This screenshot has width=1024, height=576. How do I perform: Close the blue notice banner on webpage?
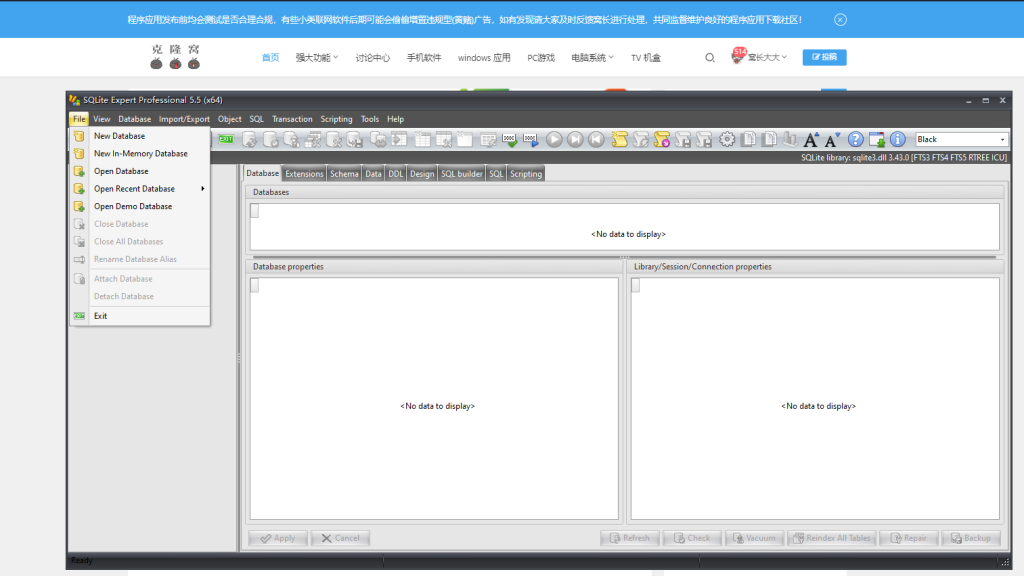click(x=840, y=20)
